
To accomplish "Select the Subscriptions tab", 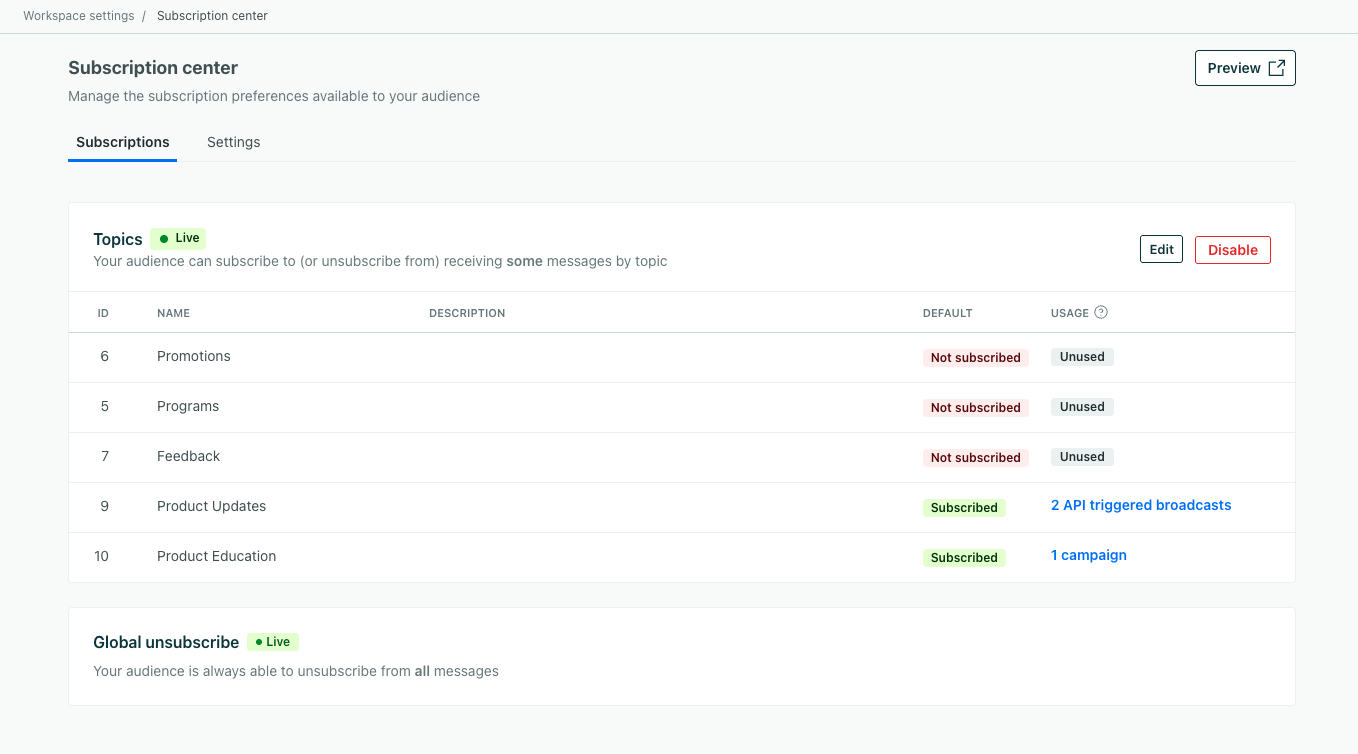I will point(122,142).
